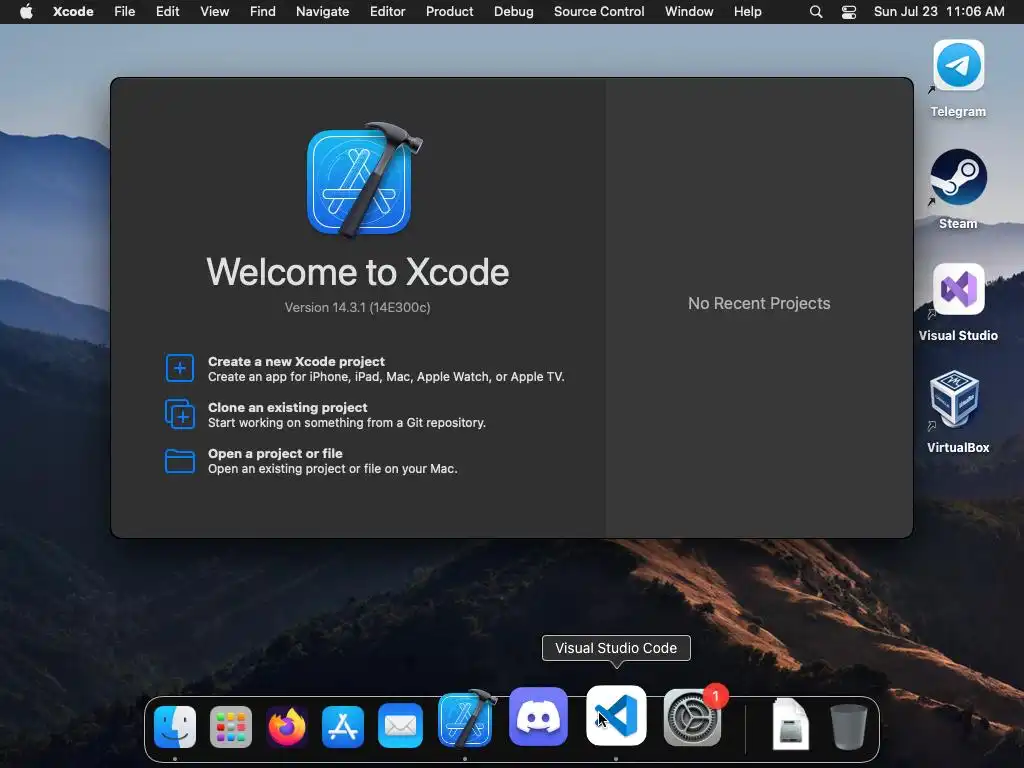Click the Welcome to Xcode heading
This screenshot has width=1024, height=768.
pos(358,272)
